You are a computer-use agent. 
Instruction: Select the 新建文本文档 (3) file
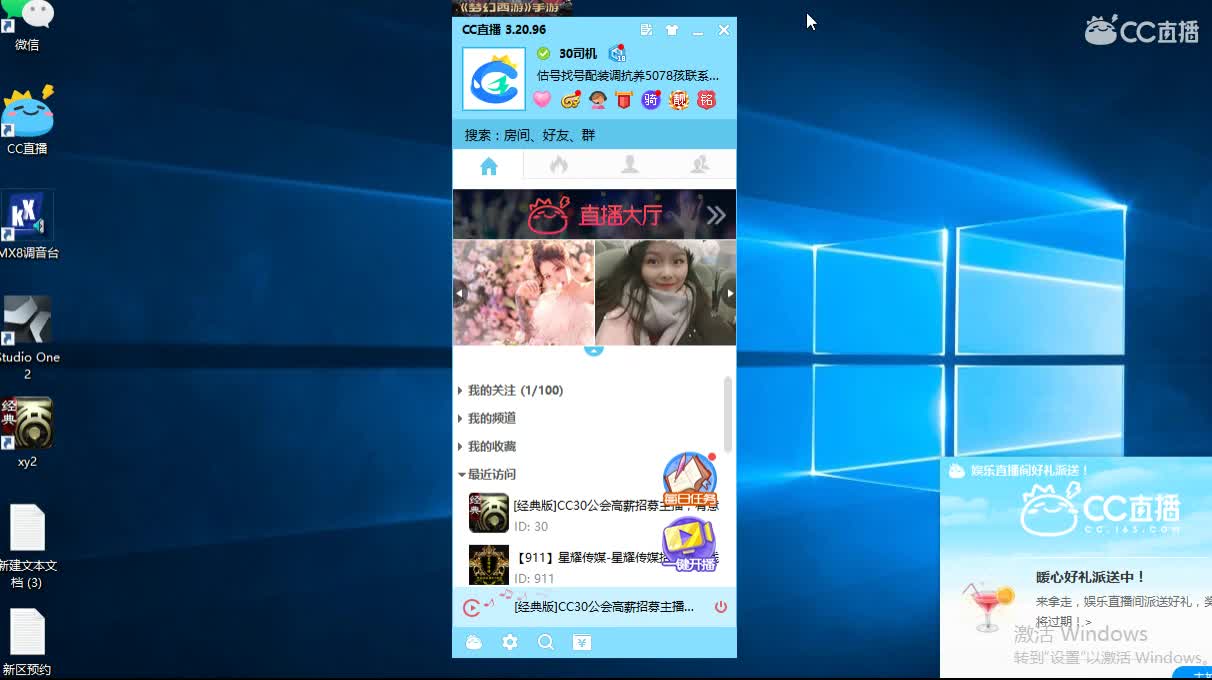[x=28, y=547]
